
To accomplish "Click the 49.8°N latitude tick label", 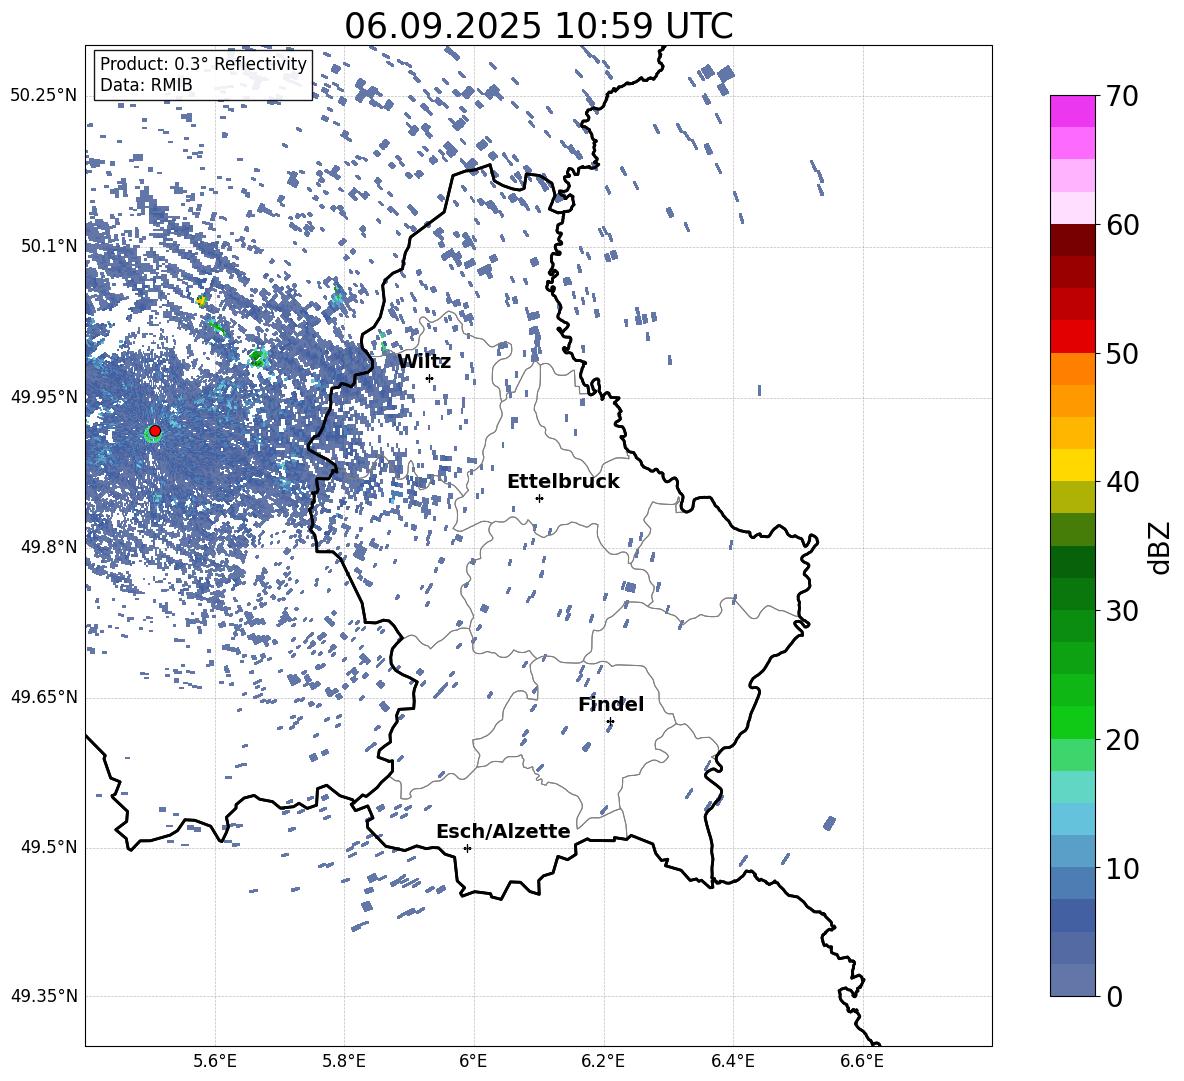I will pyautogui.click(x=48, y=547).
